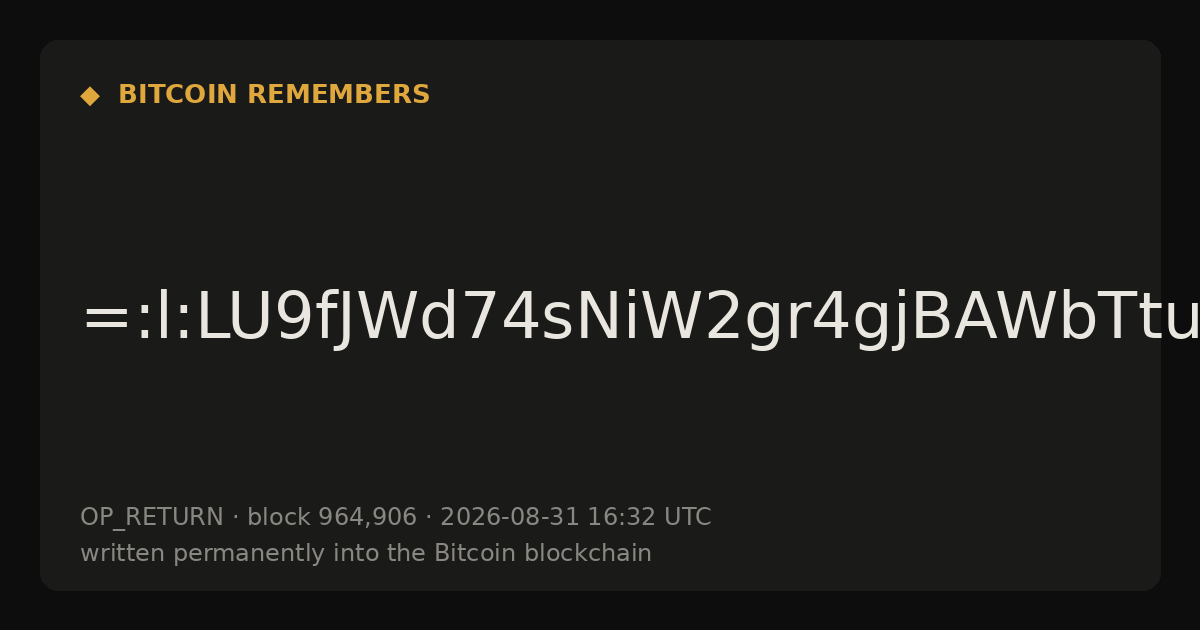This screenshot has height=630, width=1200.
Task: Click the 'written permanently' caption line
Action: tap(366, 553)
